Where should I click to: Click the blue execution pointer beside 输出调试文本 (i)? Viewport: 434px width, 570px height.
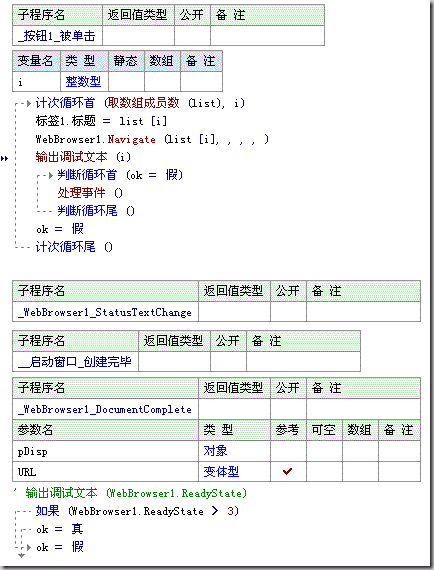[4, 158]
